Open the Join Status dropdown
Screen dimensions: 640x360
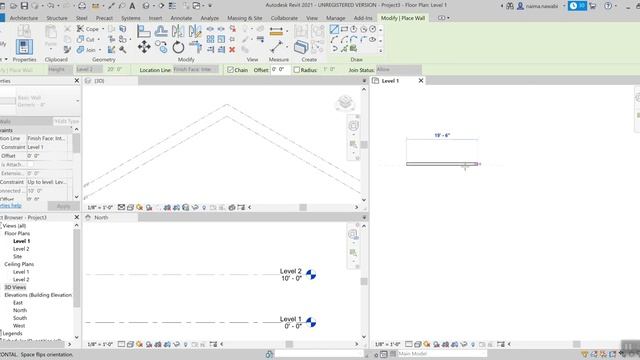(398, 69)
